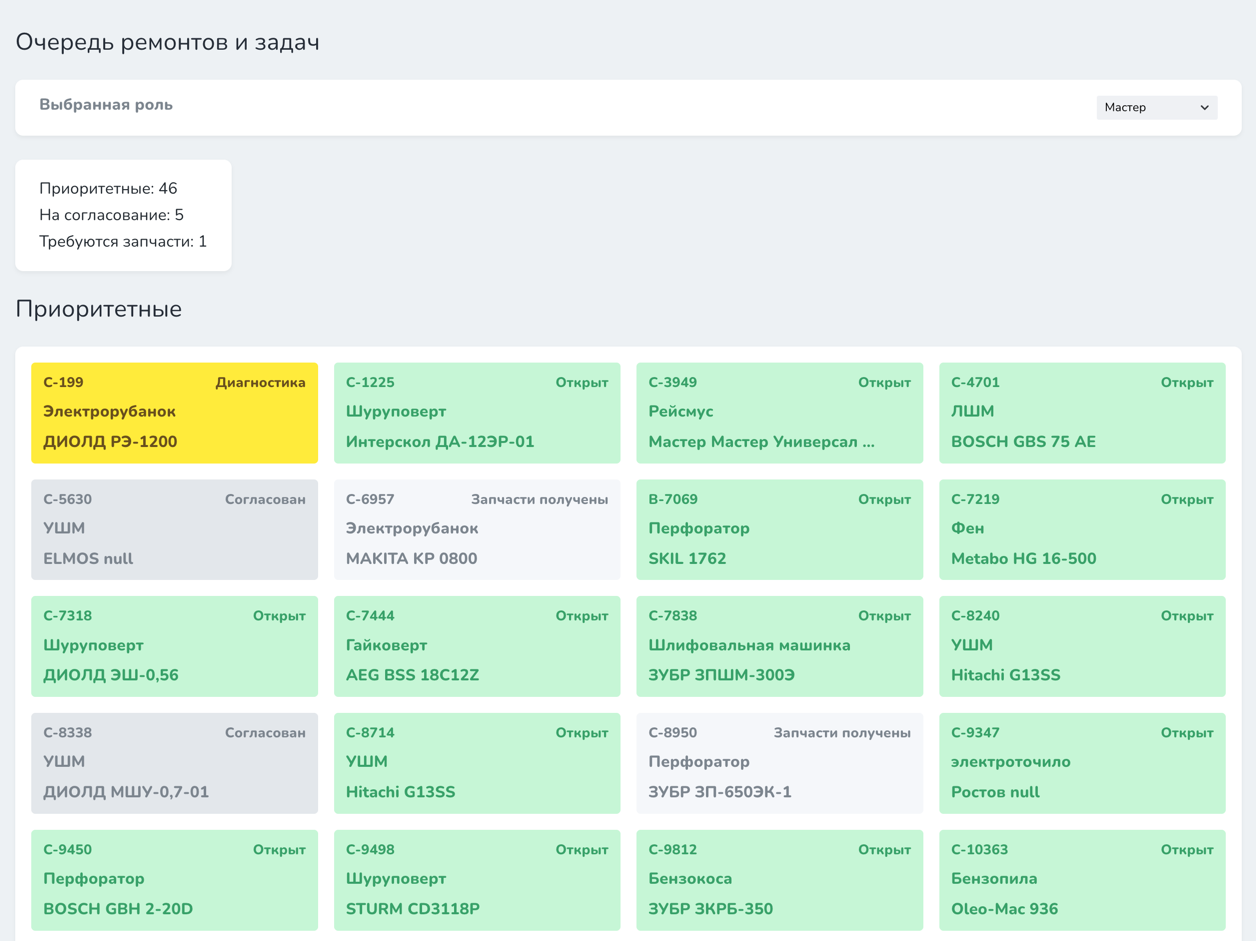Viewport: 1256px width, 941px height.
Task: Open card C-7318 ДИОЛД ЭШ-0,56
Action: coord(174,646)
